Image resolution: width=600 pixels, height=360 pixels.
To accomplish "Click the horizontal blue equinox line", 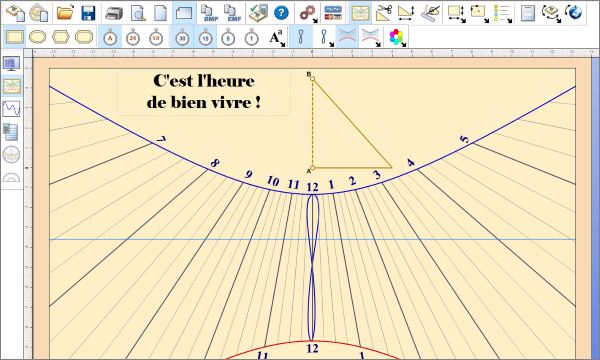I will click(x=312, y=239).
